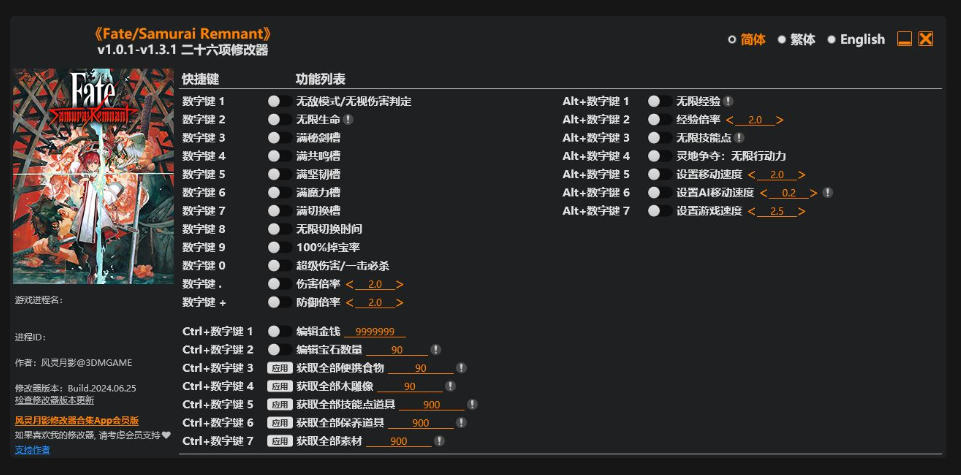
Task: Click 支持作者 link
Action: click(32, 450)
